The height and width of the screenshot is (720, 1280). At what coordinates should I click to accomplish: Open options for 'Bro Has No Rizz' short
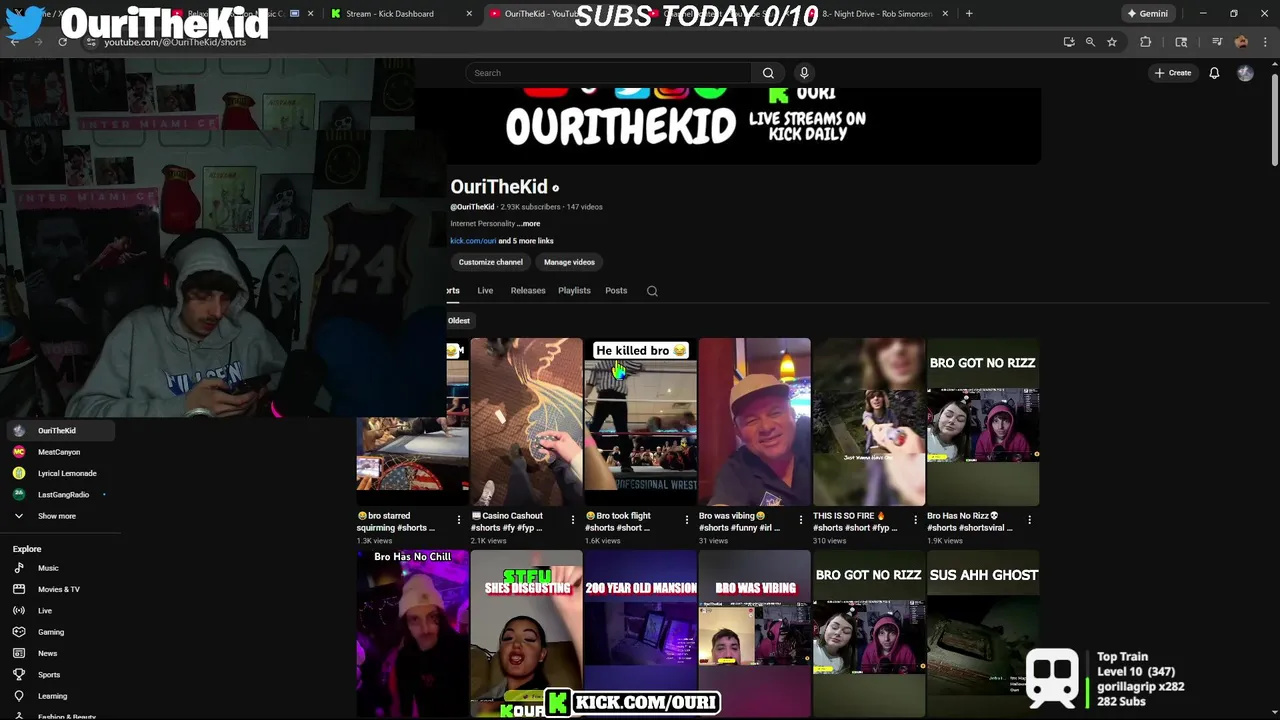(1029, 520)
